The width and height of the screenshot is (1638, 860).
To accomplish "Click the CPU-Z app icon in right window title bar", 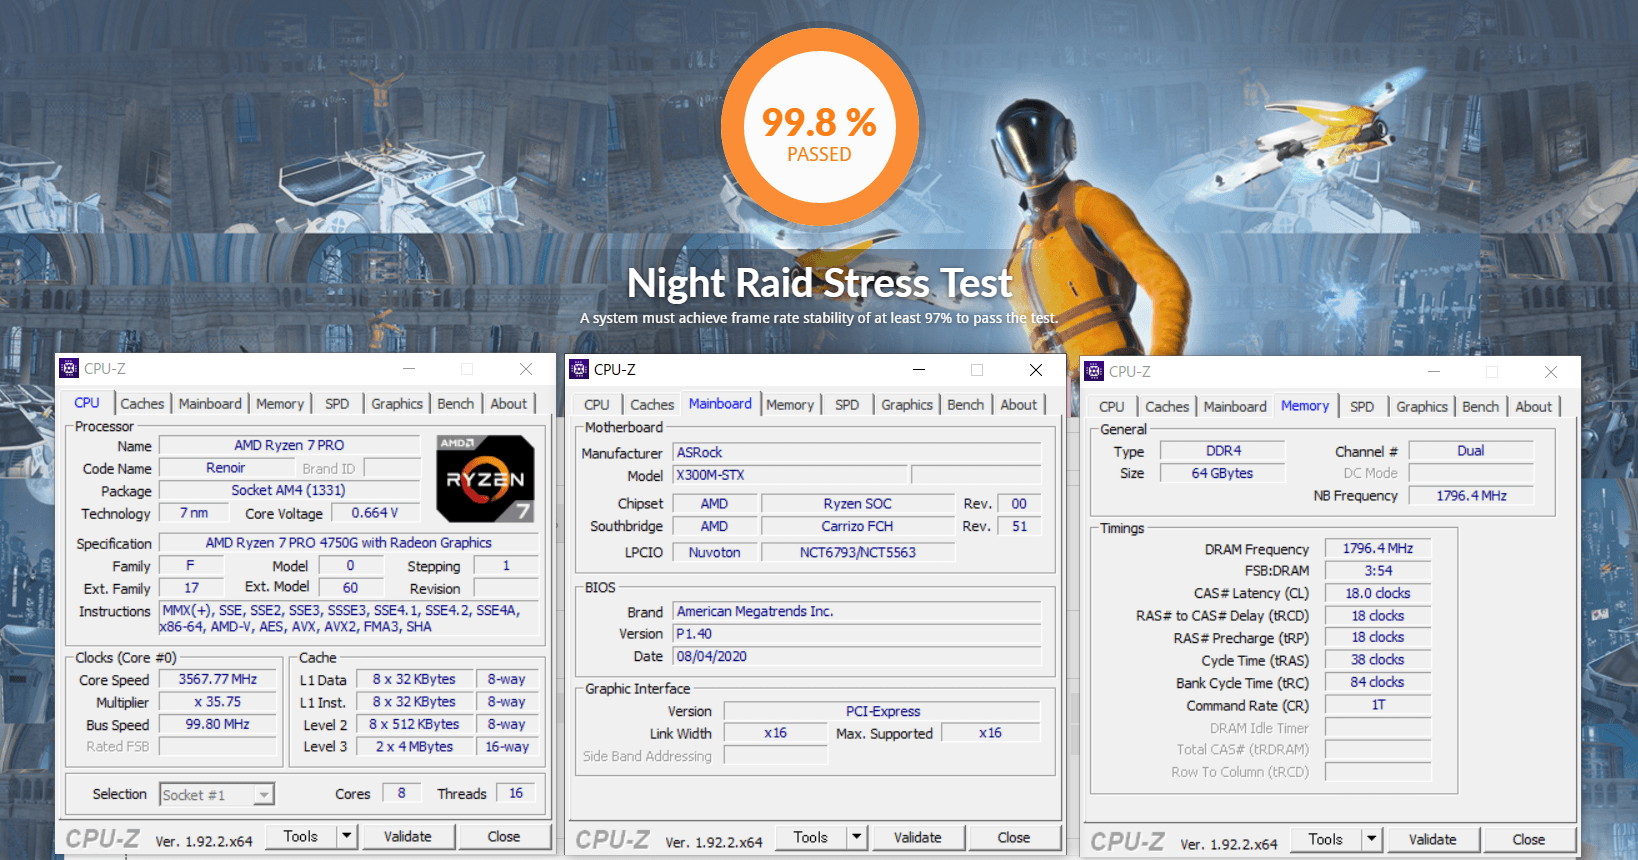I will 1094,371.
